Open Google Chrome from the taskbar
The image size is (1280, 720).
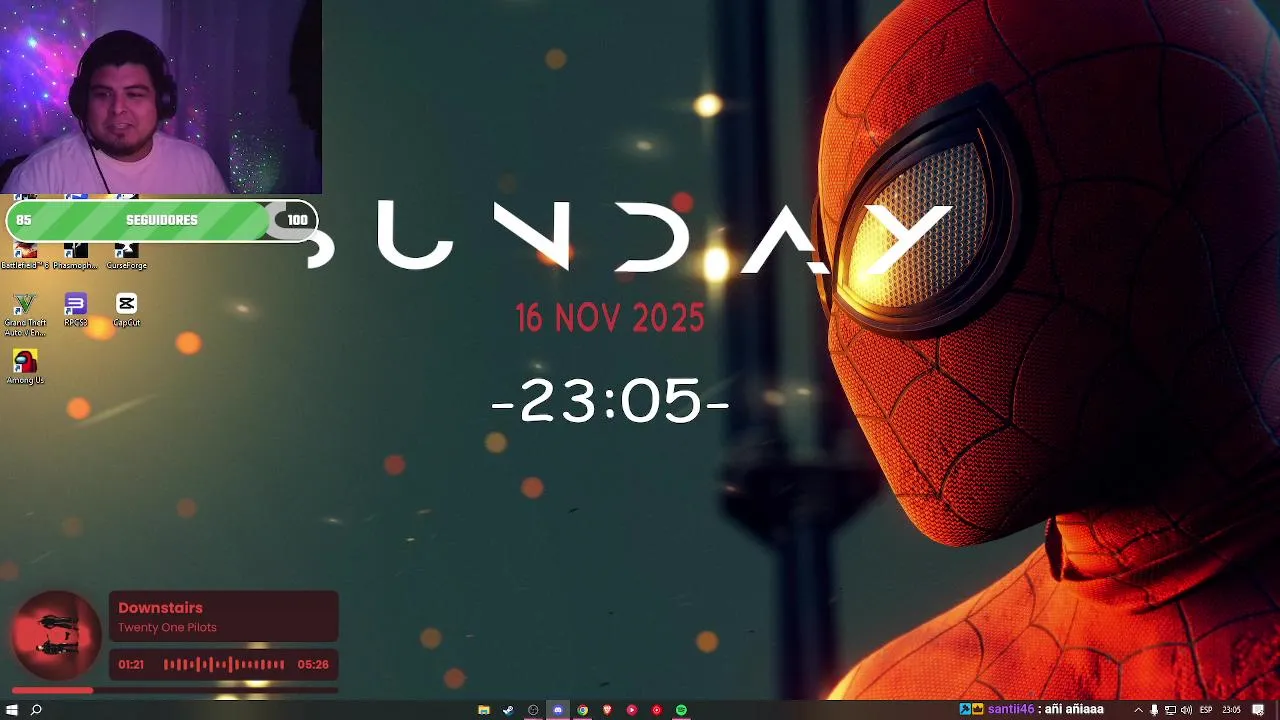(x=582, y=710)
